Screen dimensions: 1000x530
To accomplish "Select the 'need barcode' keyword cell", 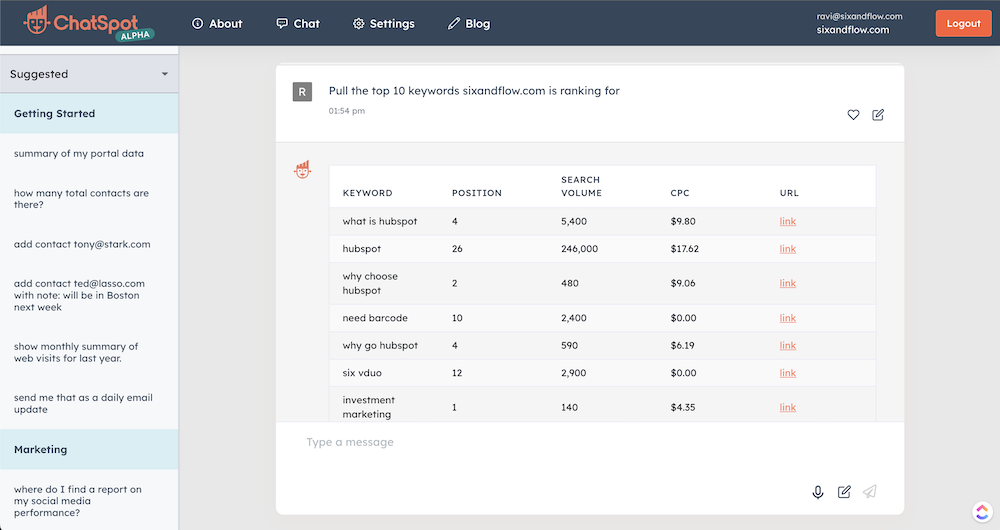I will point(375,318).
